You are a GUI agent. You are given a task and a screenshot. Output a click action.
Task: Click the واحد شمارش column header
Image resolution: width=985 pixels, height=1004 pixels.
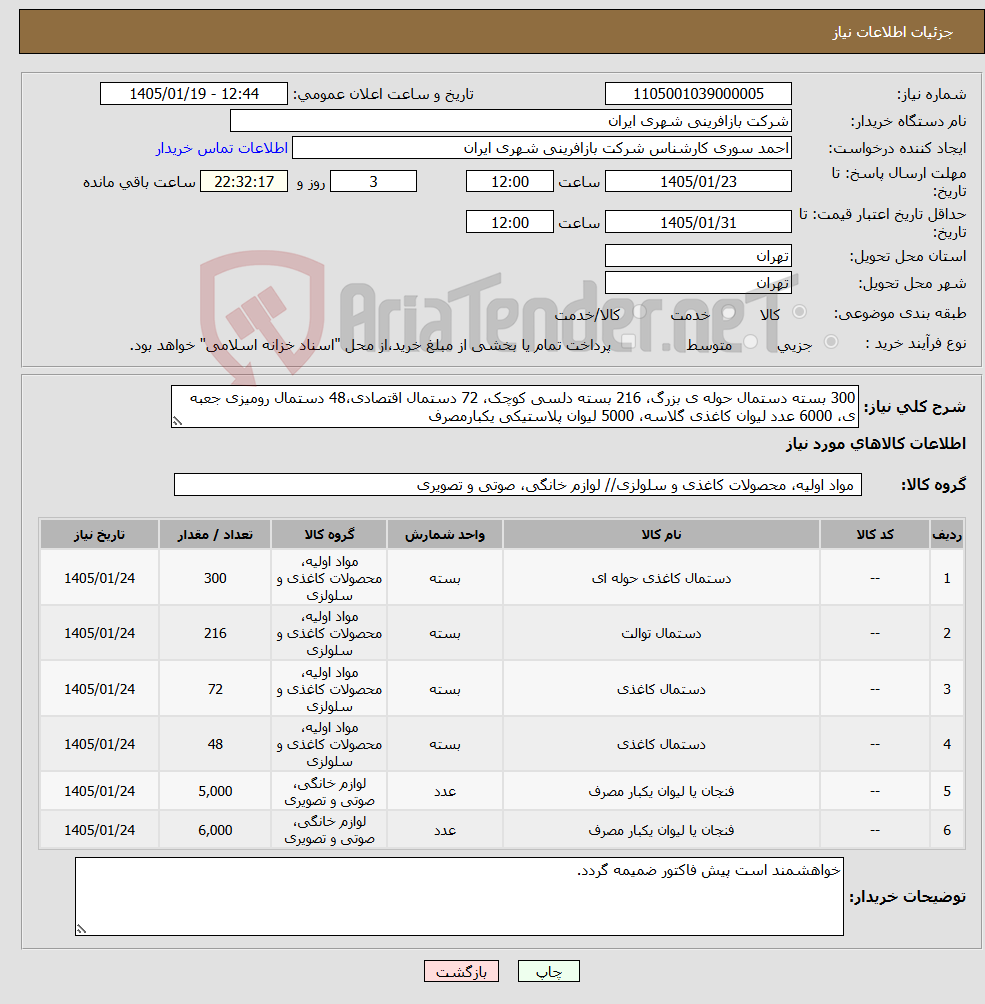tap(444, 535)
